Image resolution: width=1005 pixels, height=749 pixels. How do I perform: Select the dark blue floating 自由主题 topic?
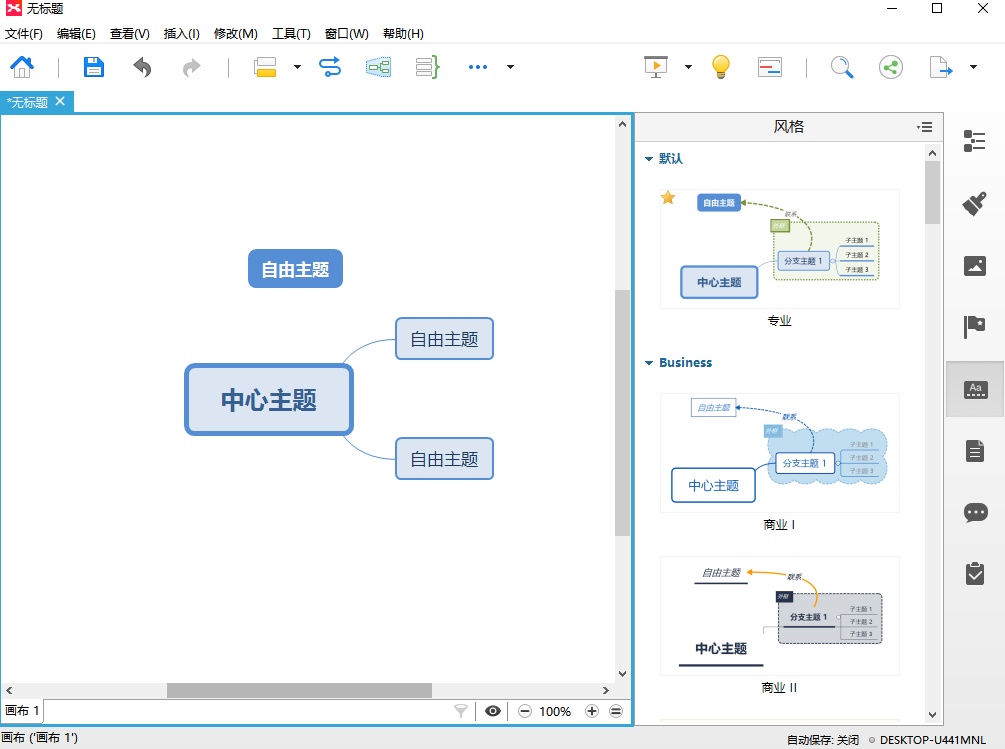point(295,268)
